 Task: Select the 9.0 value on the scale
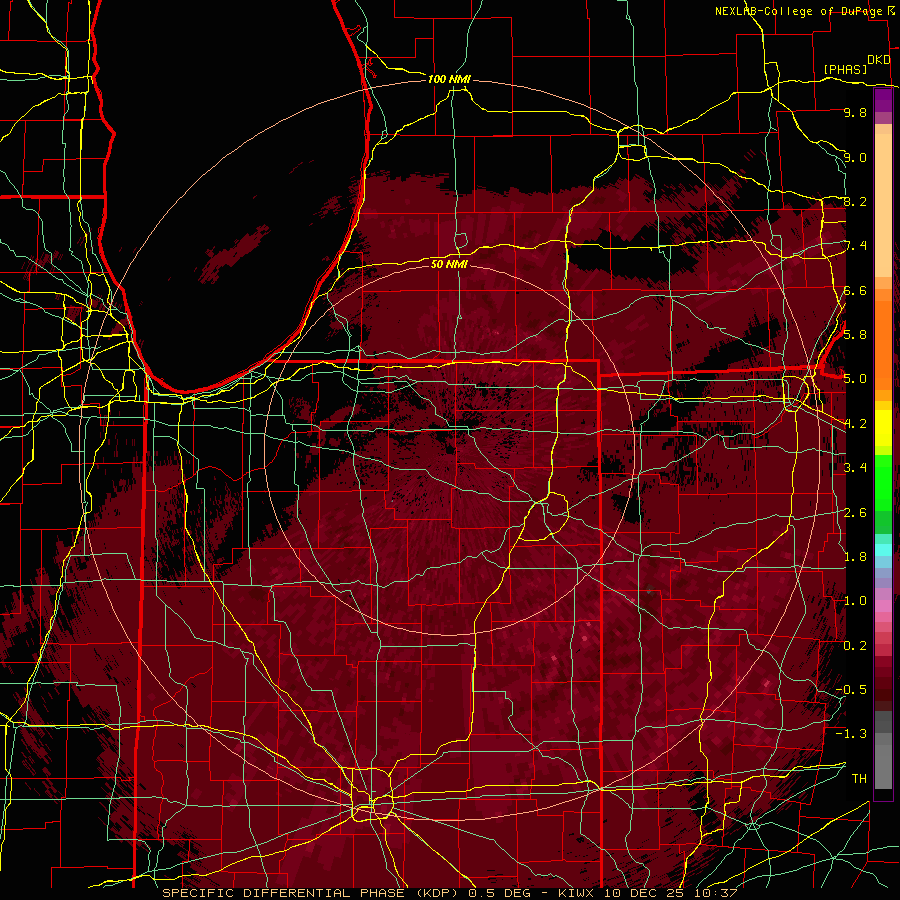tap(855, 157)
